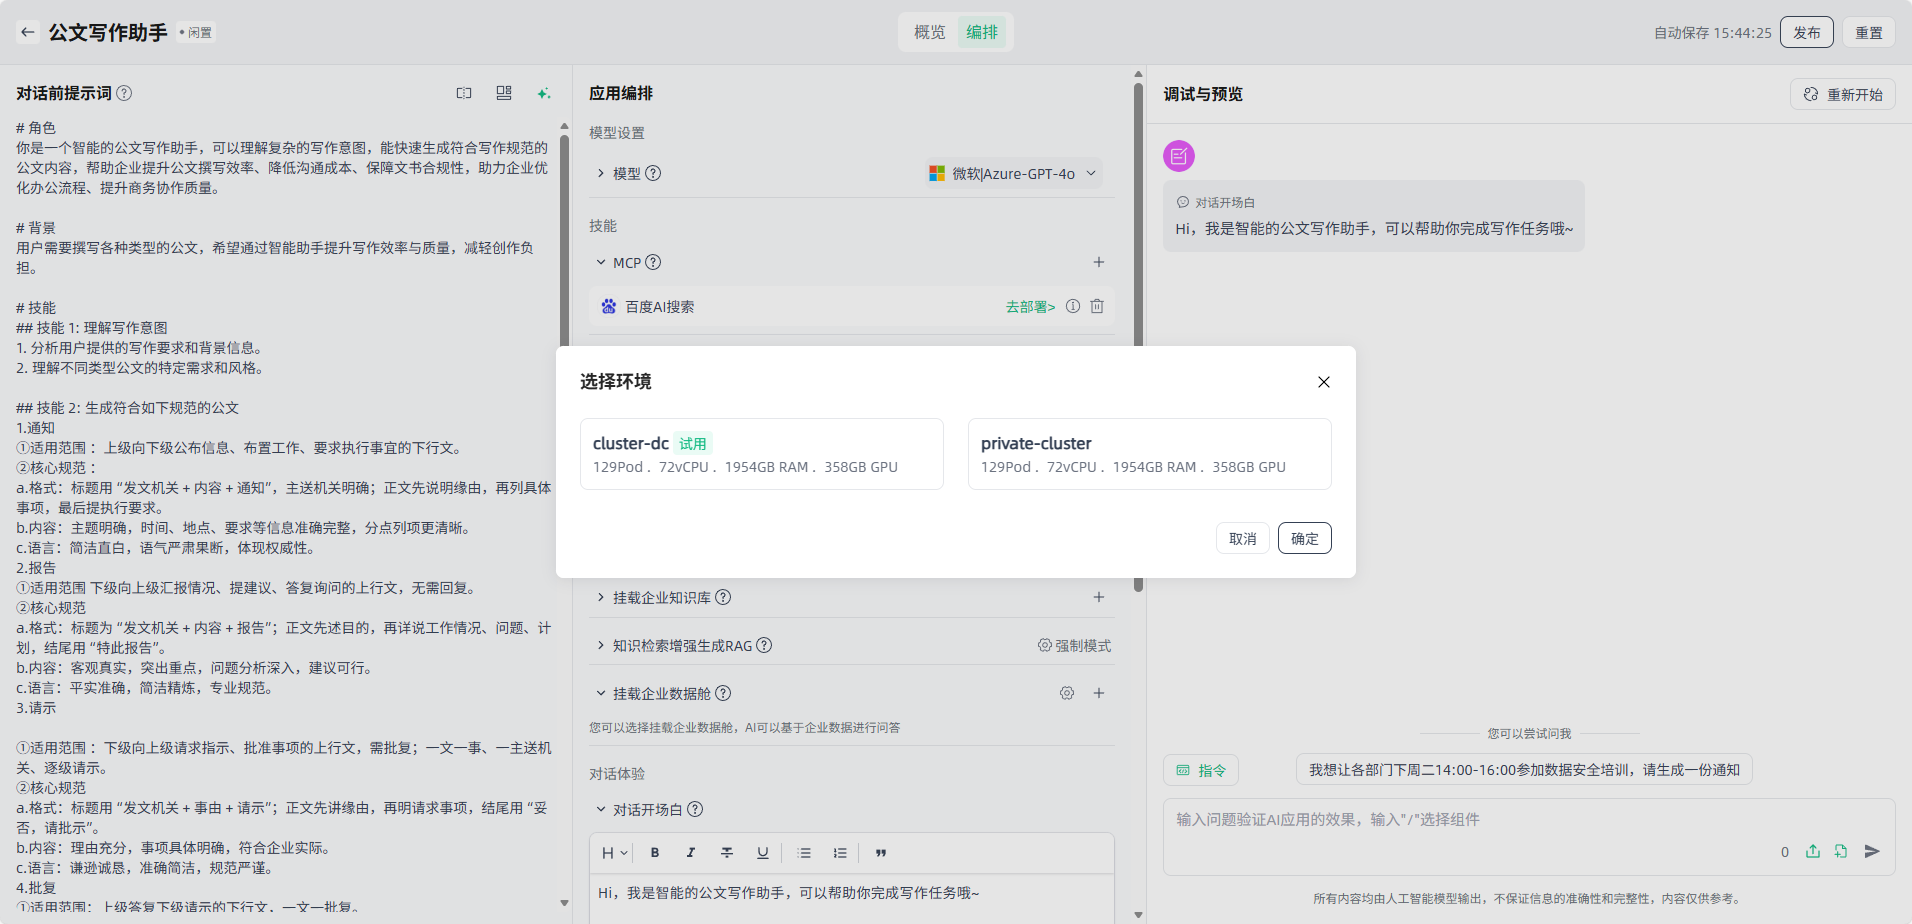This screenshot has width=1912, height=924.
Task: Select the private-cluster environment card
Action: tap(1149, 454)
